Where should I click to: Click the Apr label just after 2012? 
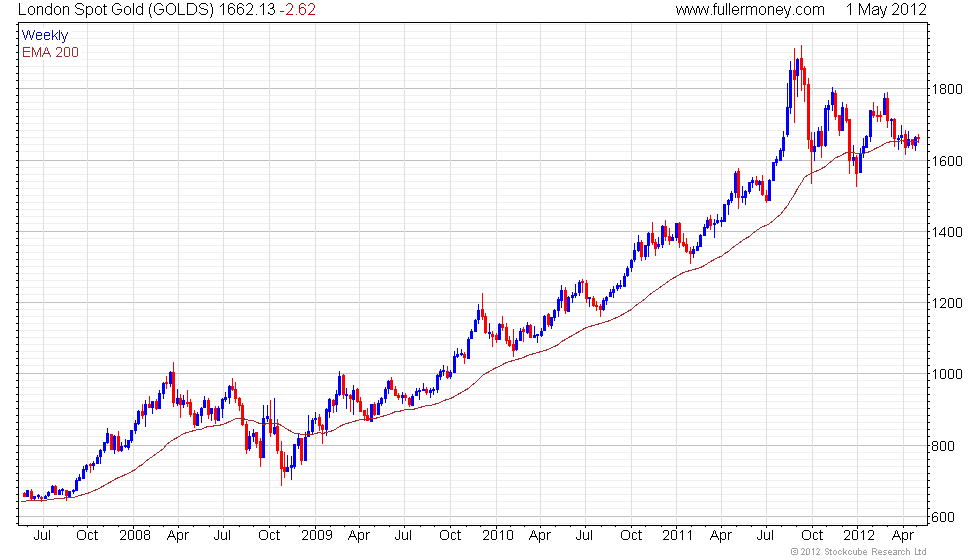[902, 536]
